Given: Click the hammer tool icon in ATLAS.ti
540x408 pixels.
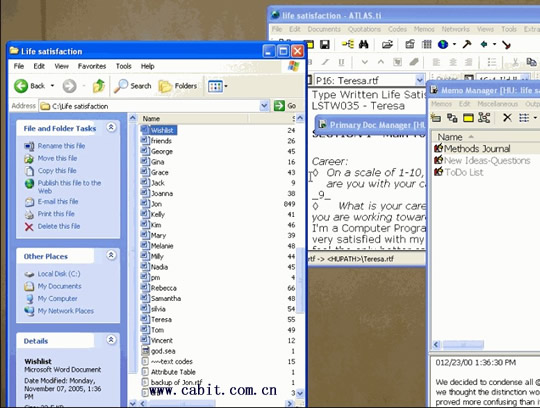Looking at the screenshot, I should pyautogui.click(x=467, y=44).
